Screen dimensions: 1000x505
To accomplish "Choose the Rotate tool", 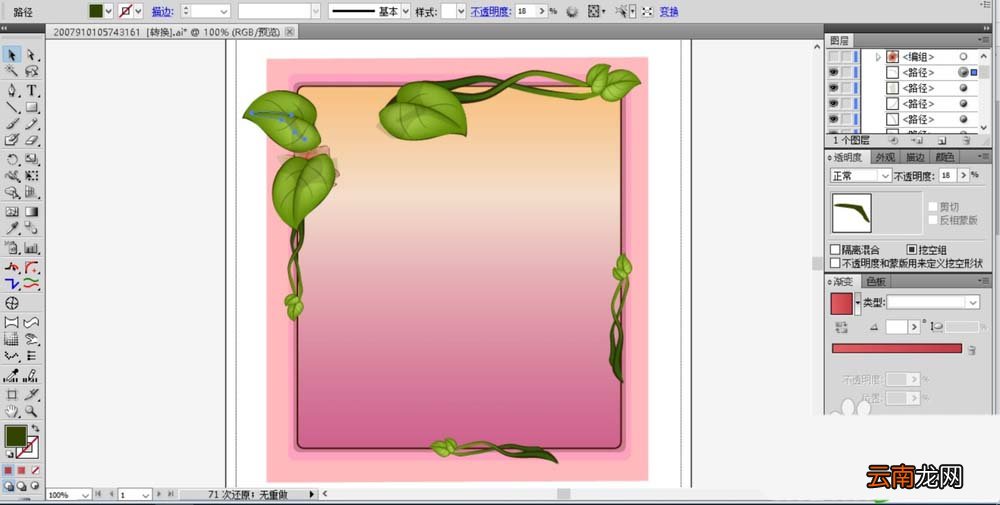I will 11,159.
